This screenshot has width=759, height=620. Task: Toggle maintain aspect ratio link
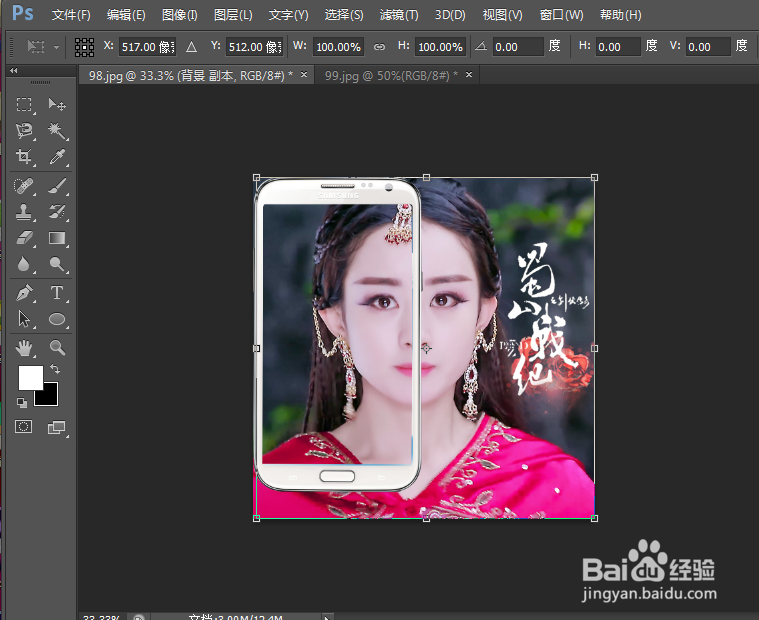coord(380,47)
